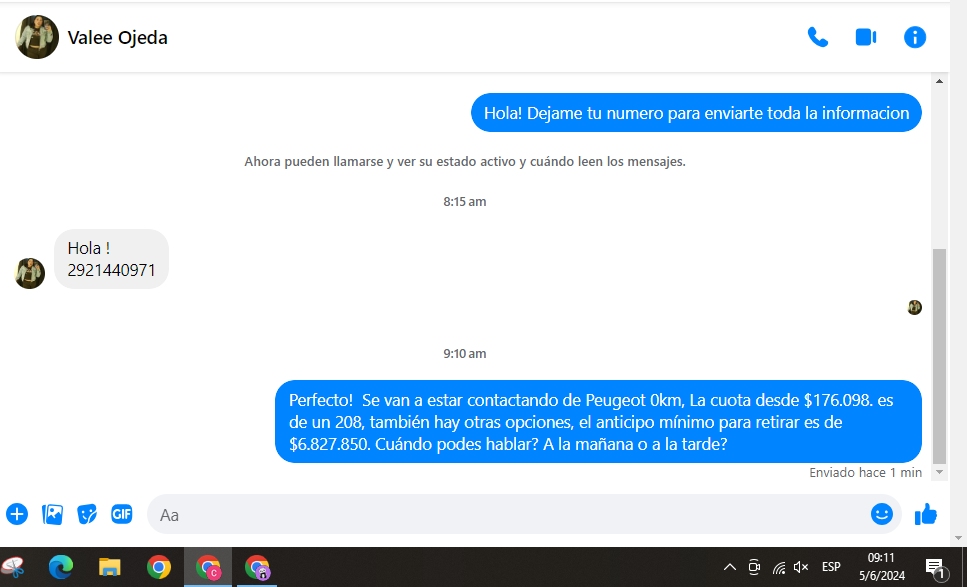Open the Windows notification center
This screenshot has height=587, width=967.
tap(935, 568)
